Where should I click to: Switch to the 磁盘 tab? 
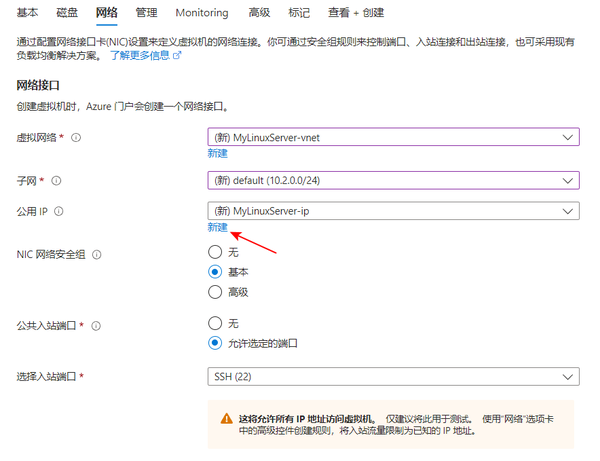67,13
